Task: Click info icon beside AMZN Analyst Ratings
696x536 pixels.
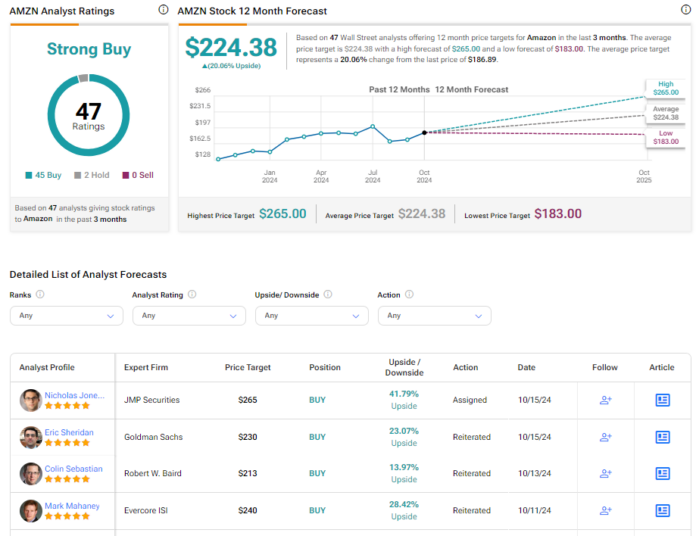Action: tap(163, 10)
